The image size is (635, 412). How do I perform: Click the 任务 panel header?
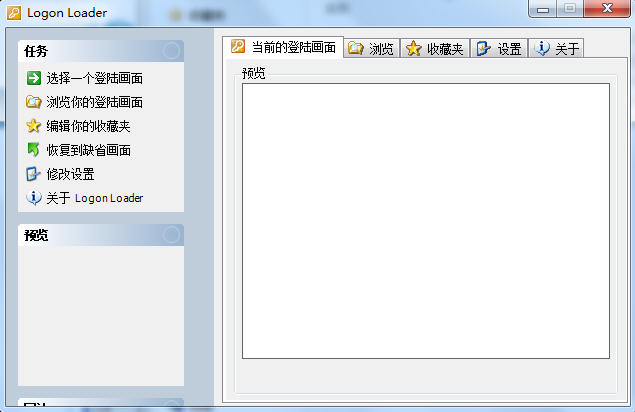pyautogui.click(x=101, y=51)
